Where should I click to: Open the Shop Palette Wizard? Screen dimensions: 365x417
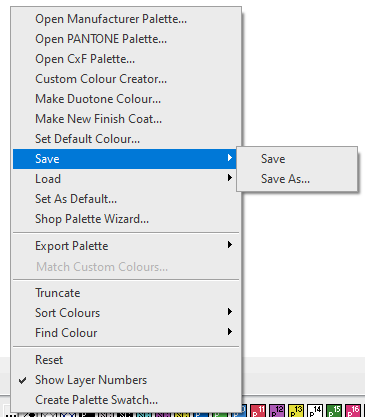click(126, 219)
